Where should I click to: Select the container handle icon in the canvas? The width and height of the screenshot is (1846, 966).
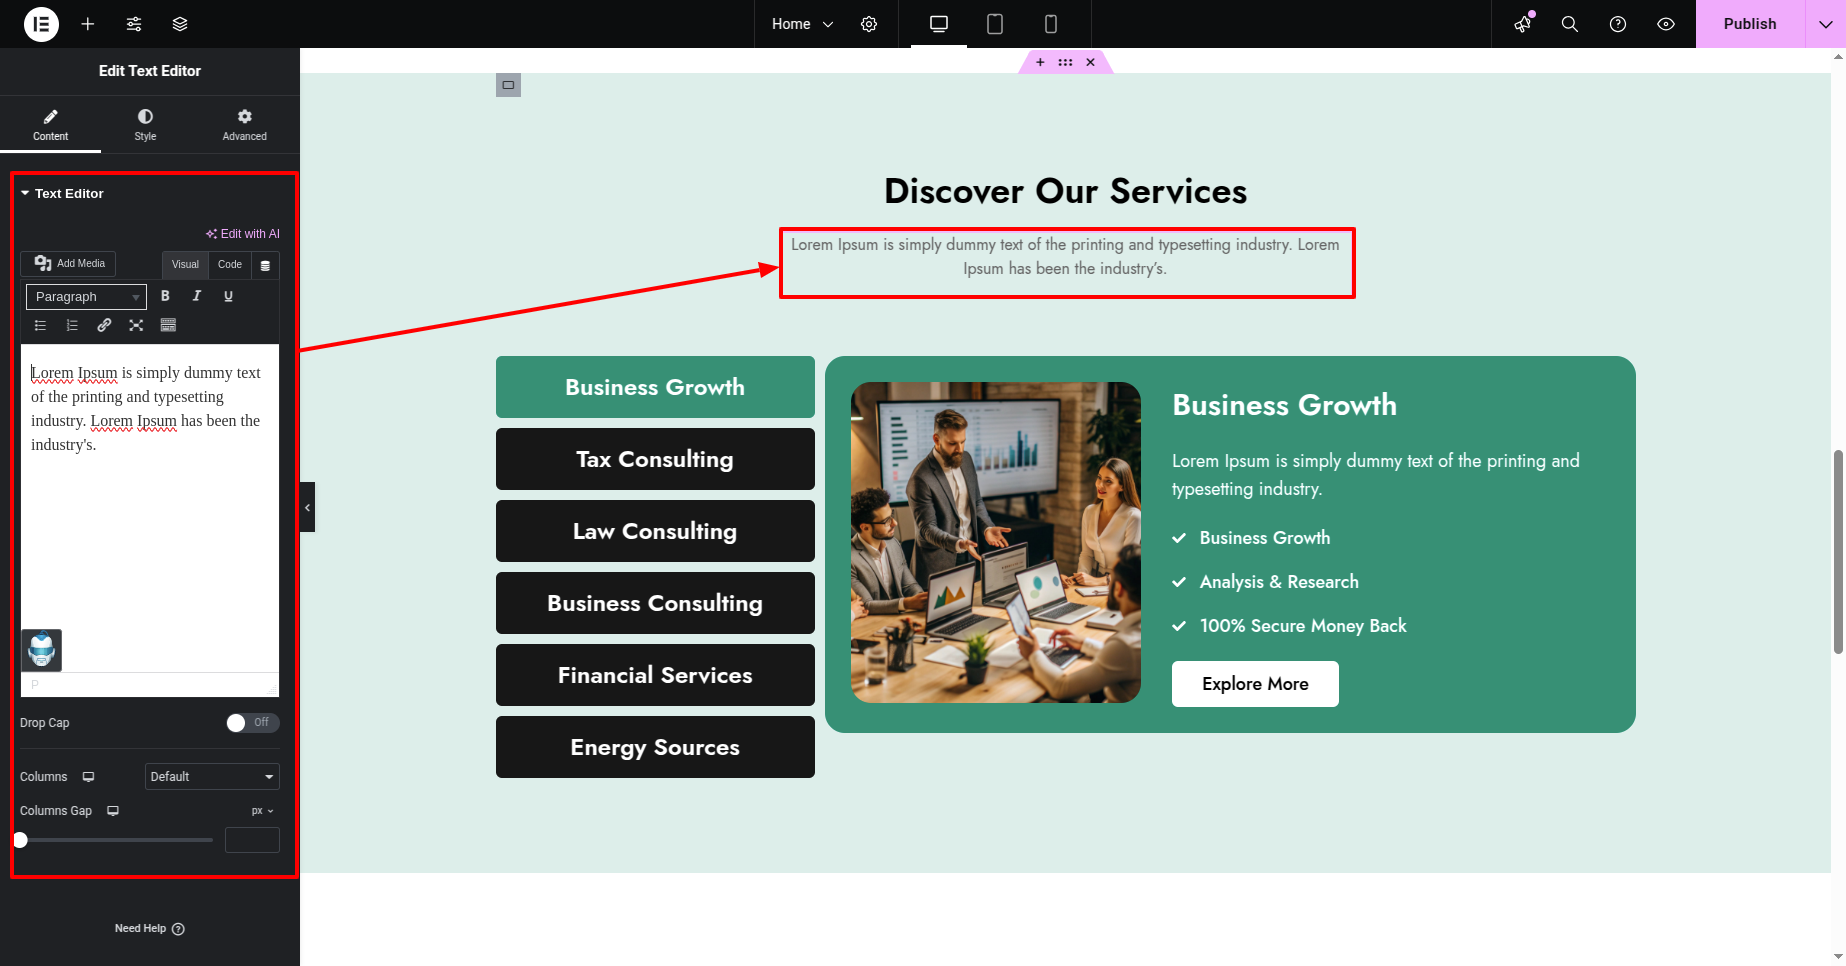point(508,85)
